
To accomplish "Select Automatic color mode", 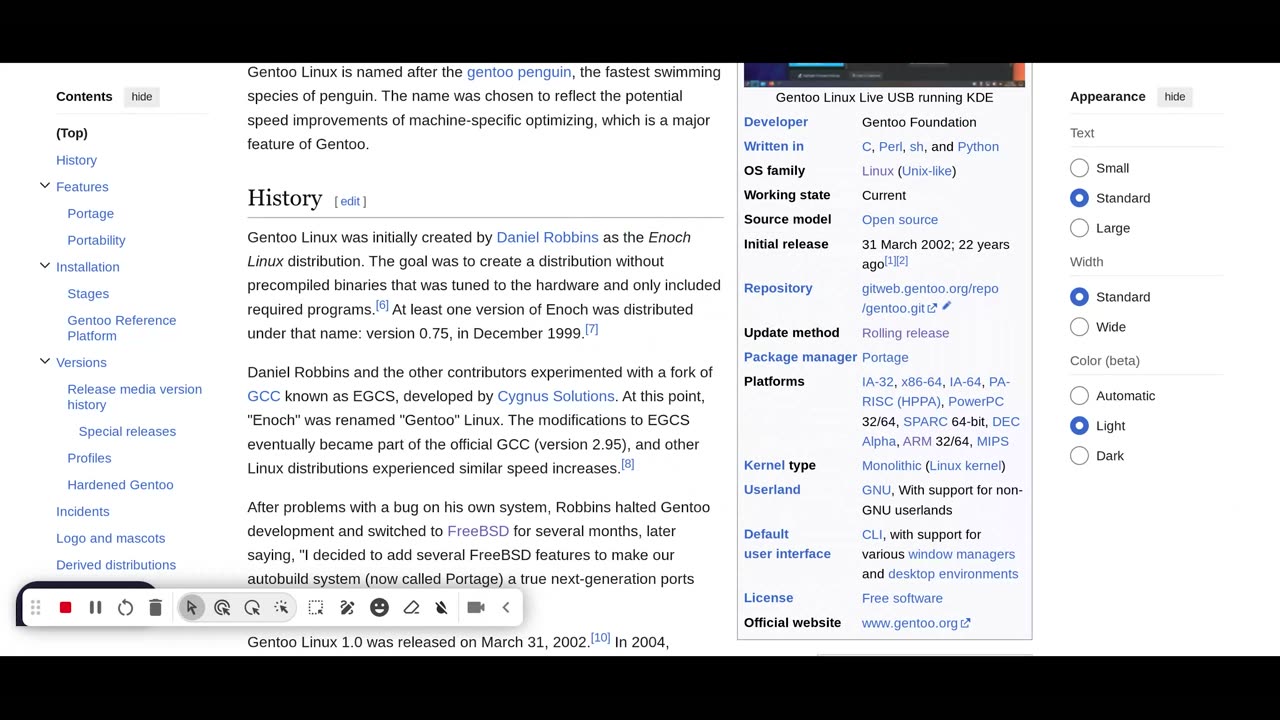I will [1079, 396].
